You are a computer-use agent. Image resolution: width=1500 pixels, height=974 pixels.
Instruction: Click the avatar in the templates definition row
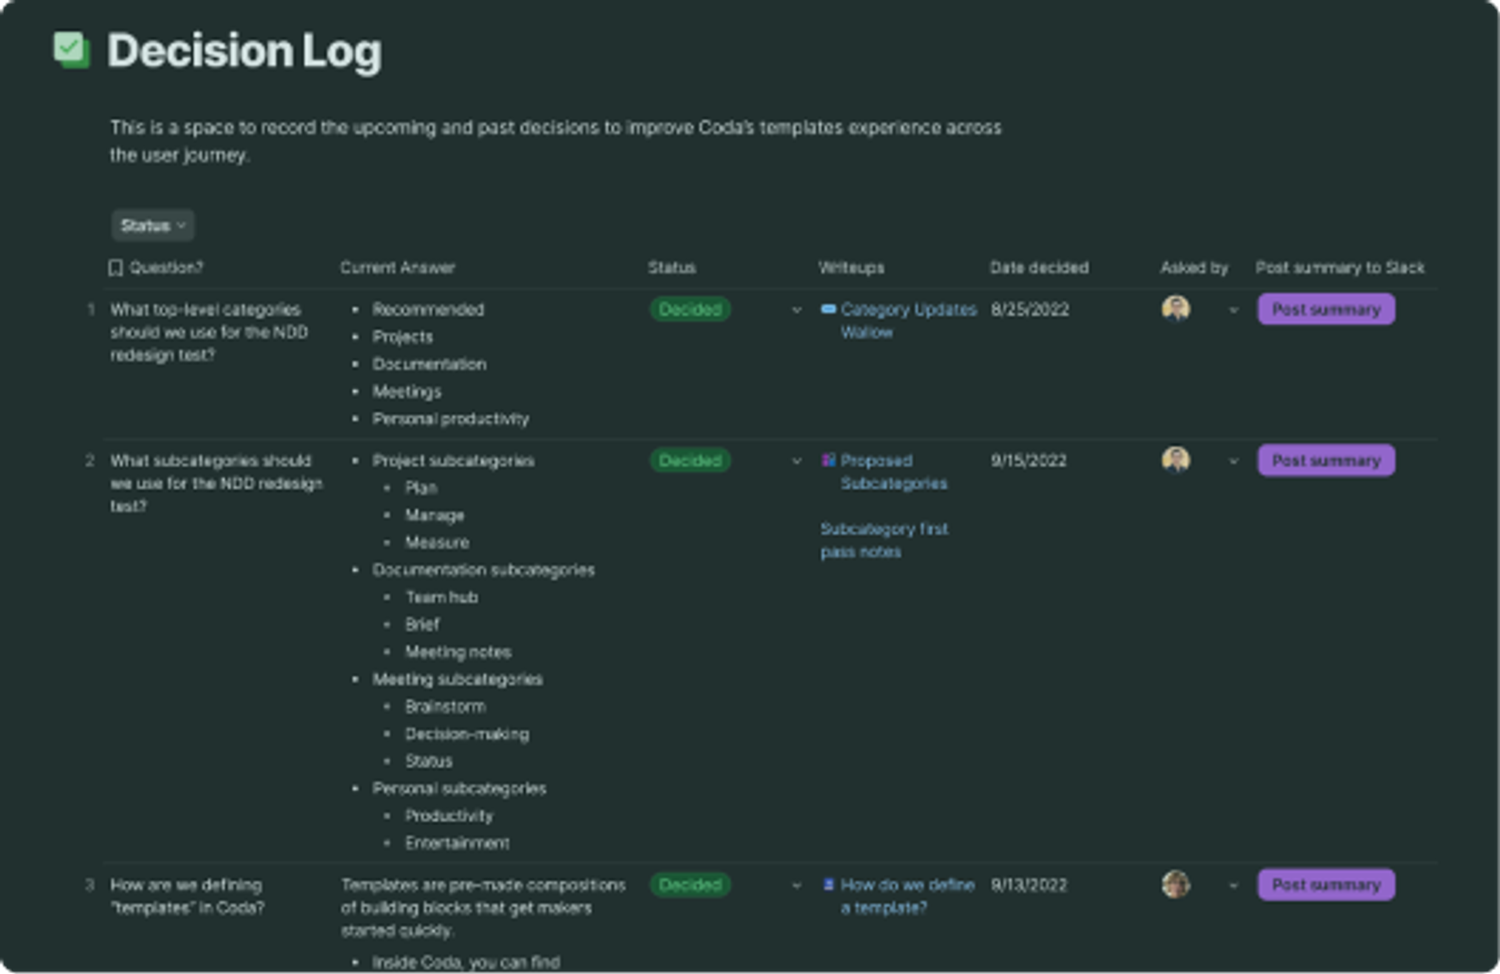[1175, 885]
